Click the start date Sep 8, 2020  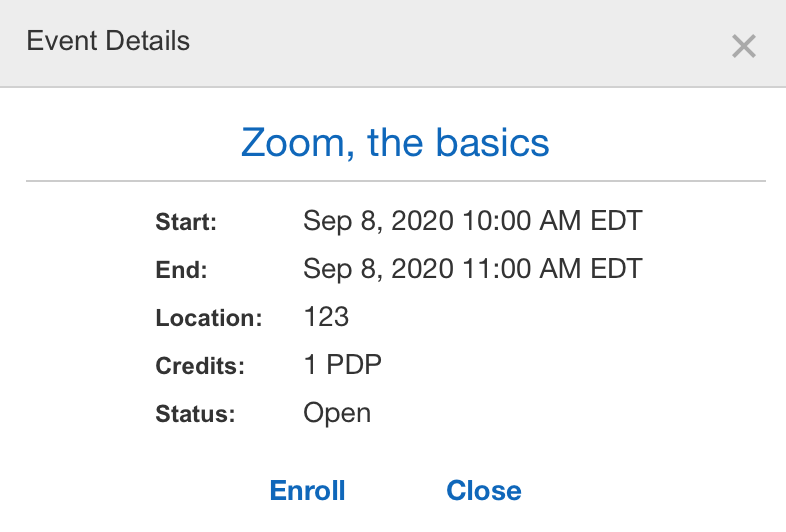click(x=379, y=221)
